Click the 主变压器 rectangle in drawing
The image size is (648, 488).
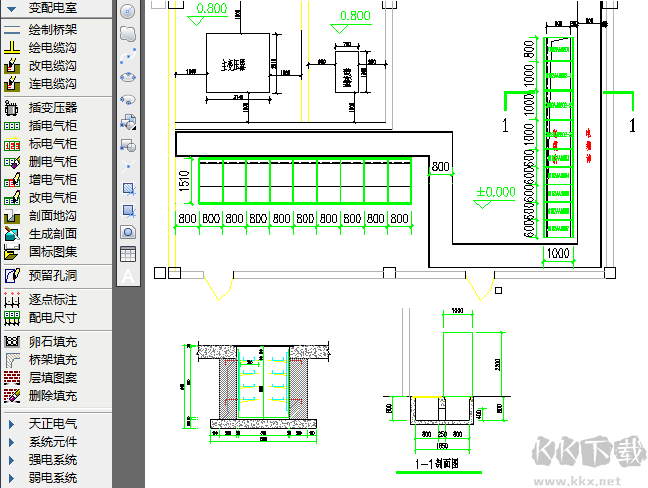click(x=238, y=63)
